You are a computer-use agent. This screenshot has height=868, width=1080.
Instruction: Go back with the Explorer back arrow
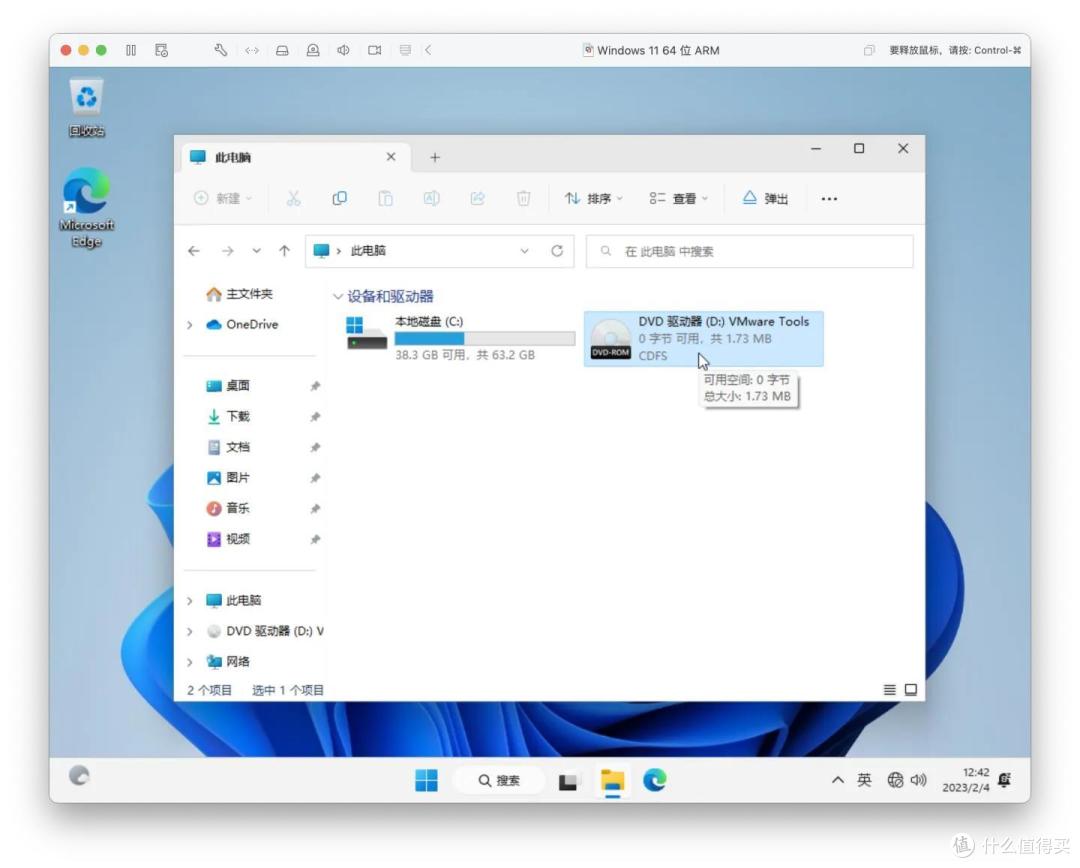[x=194, y=251]
